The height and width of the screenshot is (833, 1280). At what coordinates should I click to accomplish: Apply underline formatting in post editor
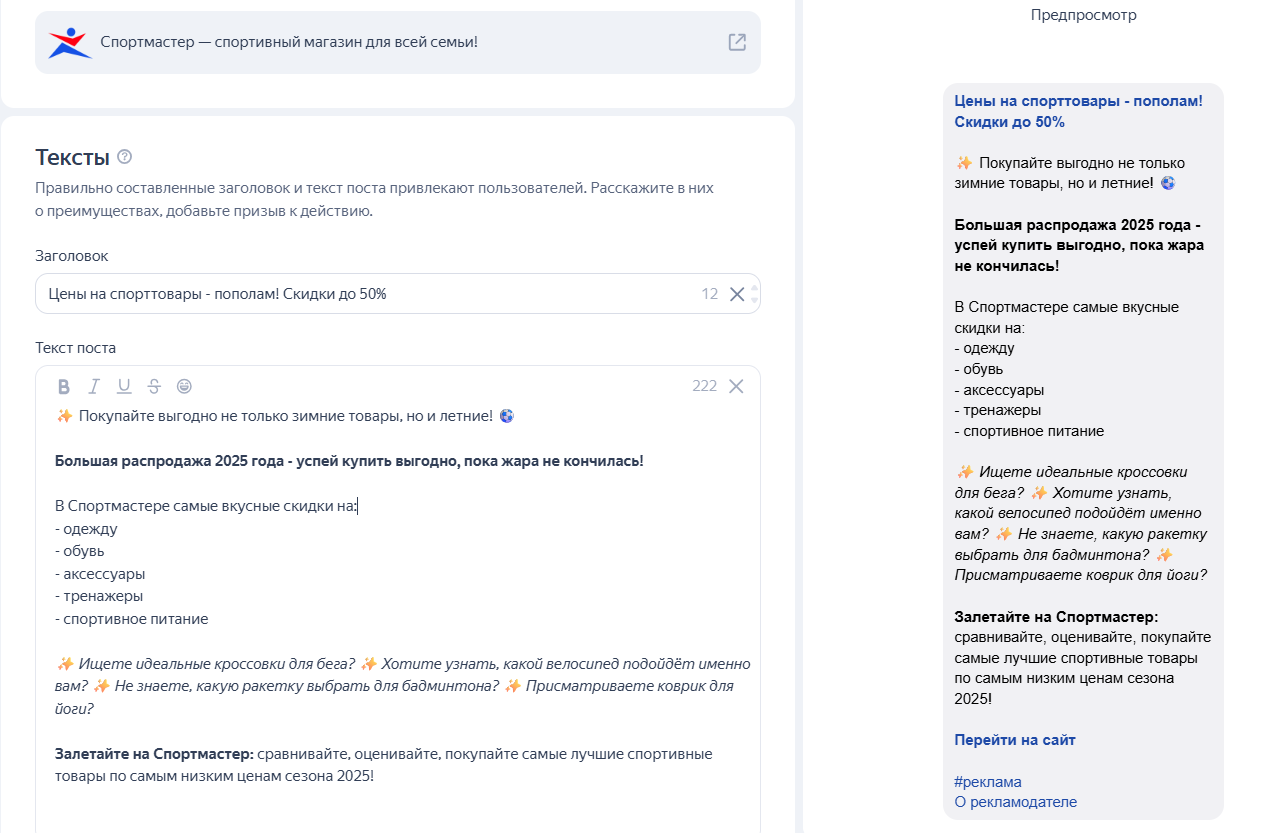(x=124, y=386)
